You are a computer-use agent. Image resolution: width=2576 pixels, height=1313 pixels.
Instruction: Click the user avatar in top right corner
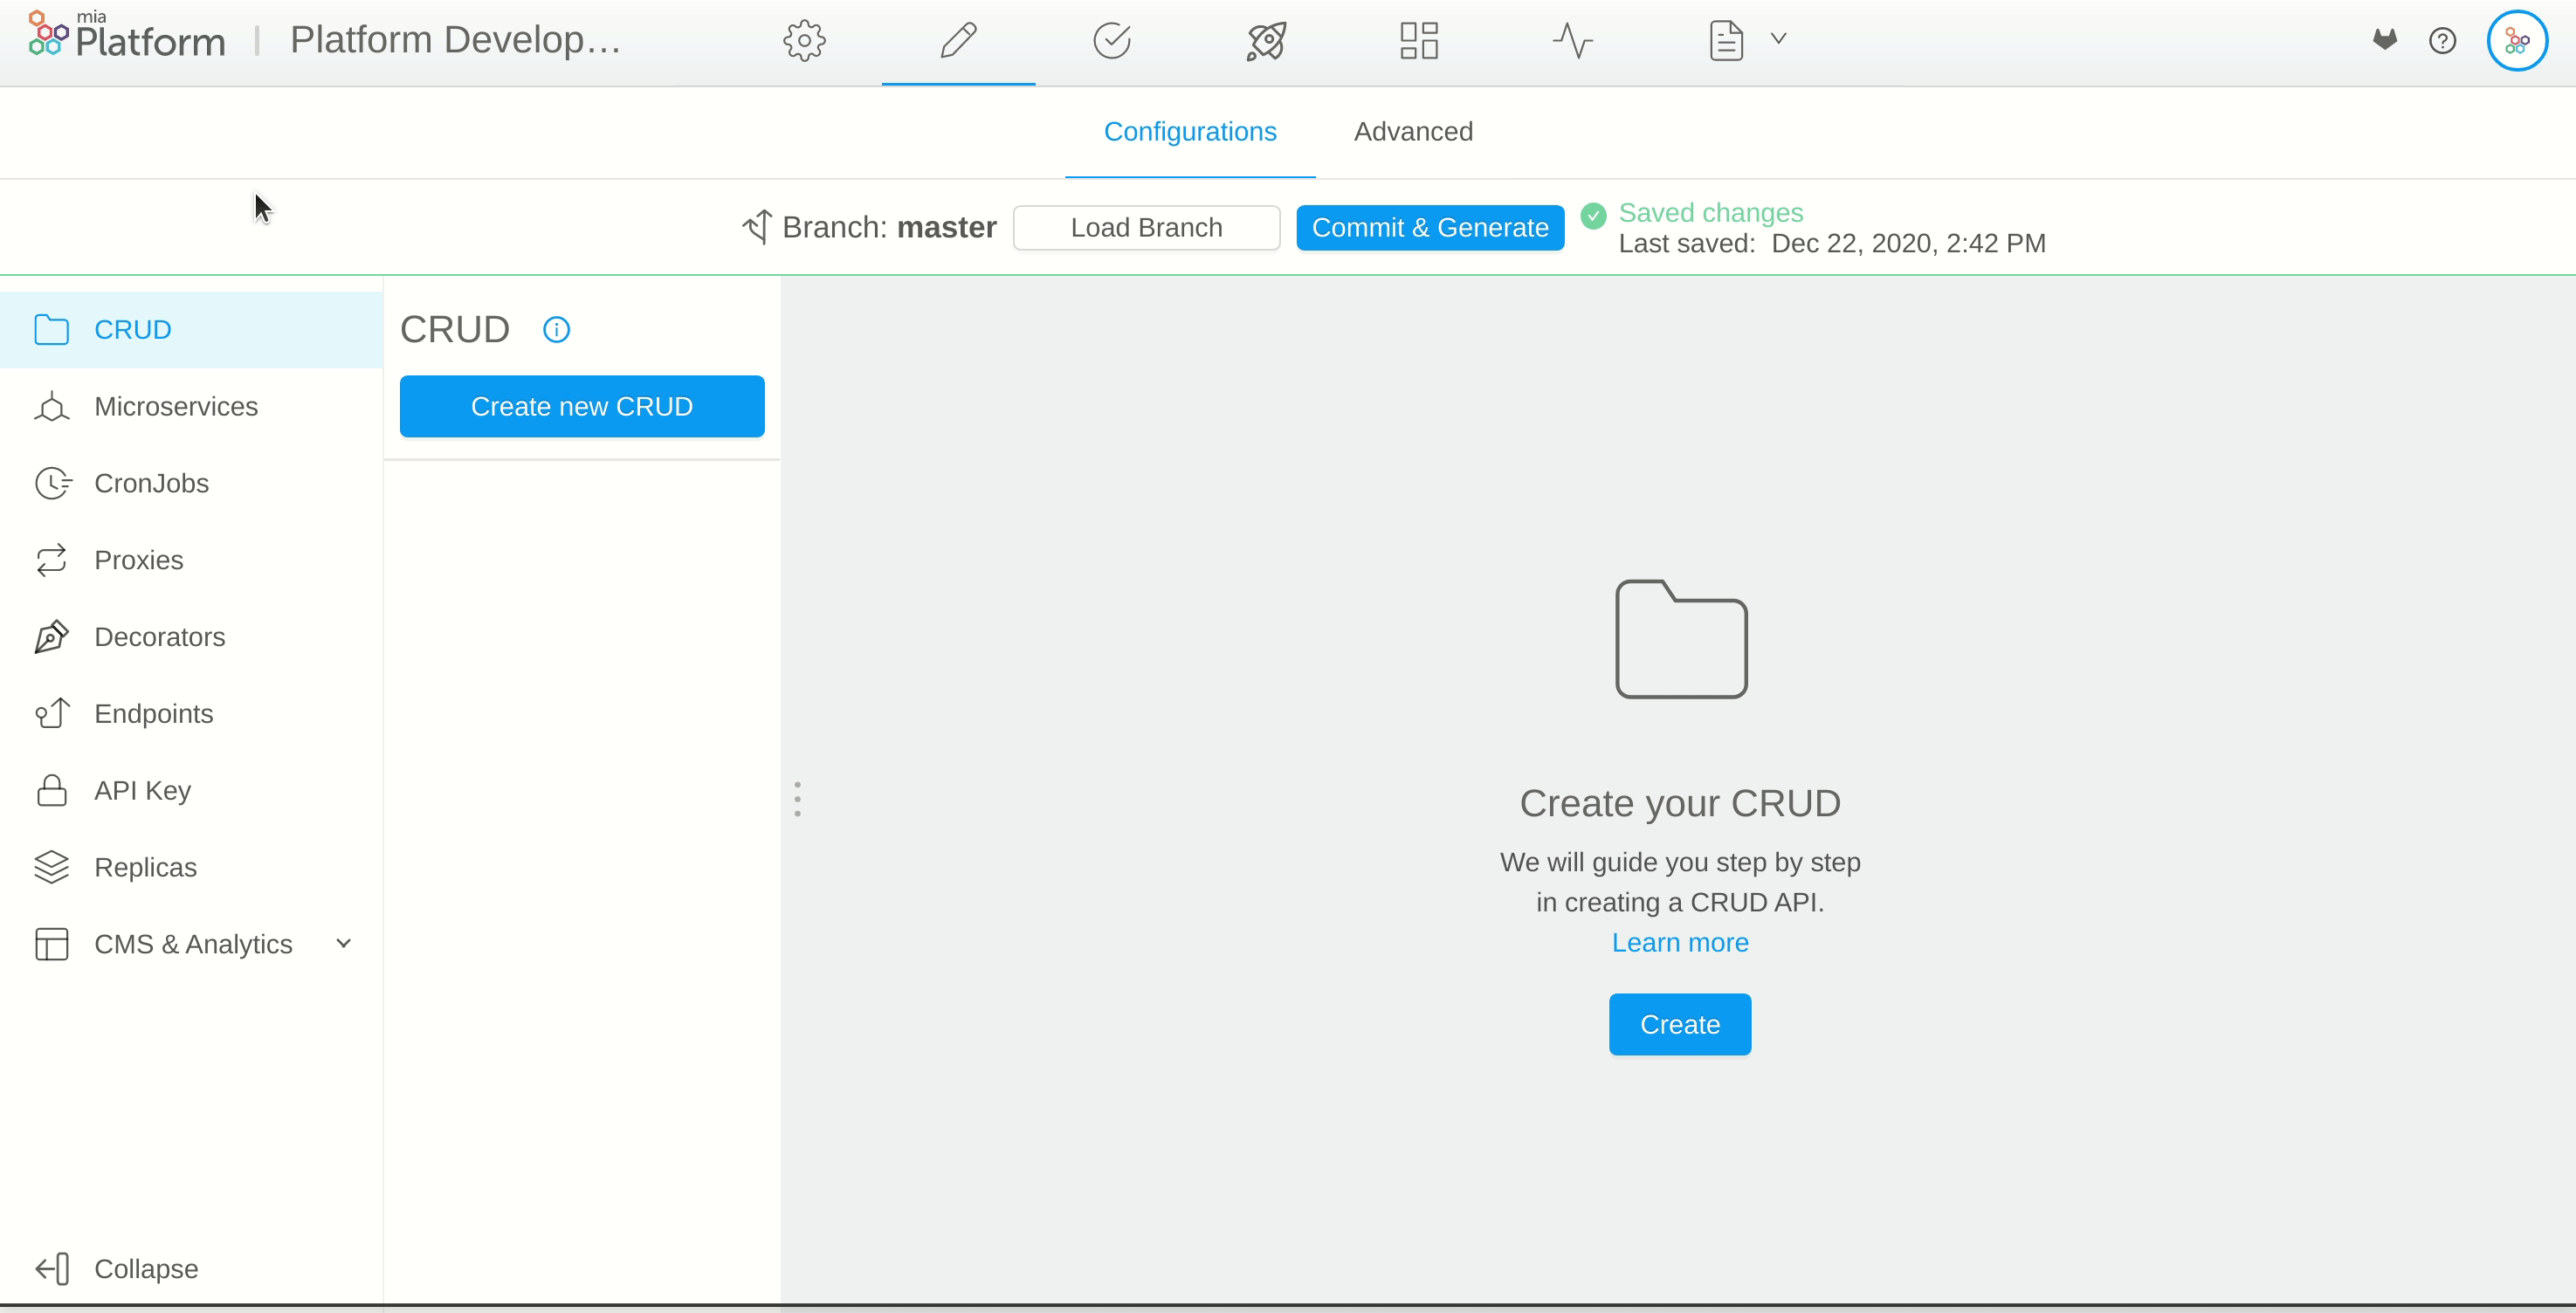tap(2517, 40)
